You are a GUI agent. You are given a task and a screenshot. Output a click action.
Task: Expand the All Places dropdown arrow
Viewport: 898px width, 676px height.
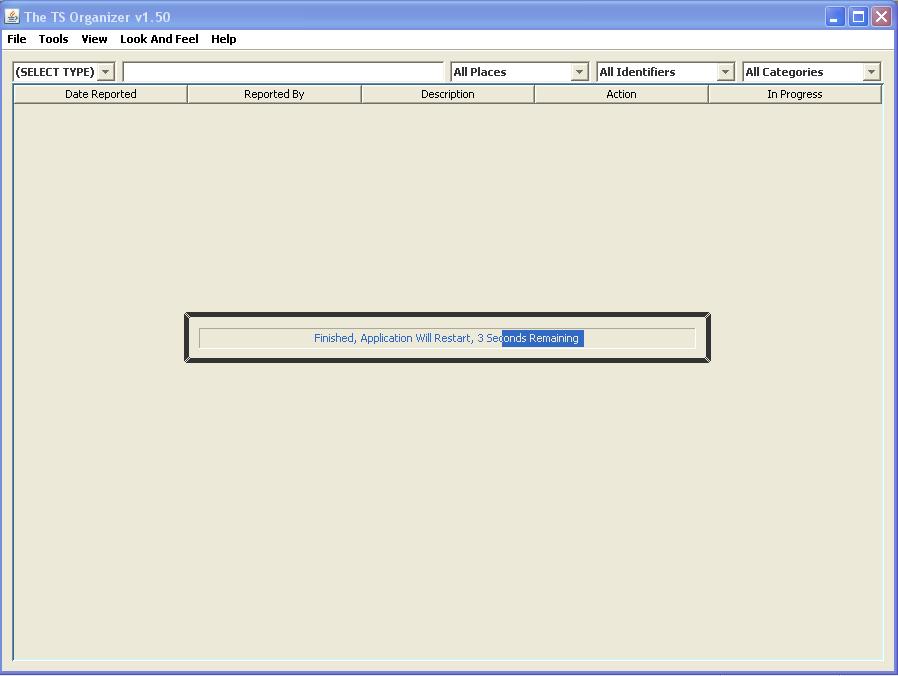tap(580, 72)
